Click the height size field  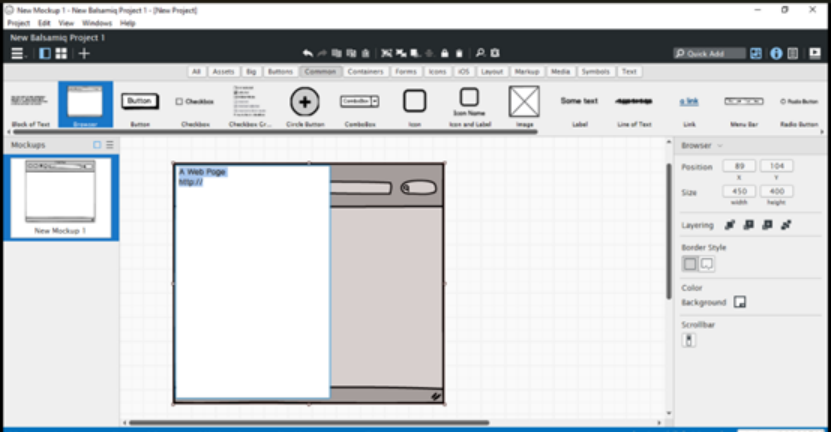[776, 191]
